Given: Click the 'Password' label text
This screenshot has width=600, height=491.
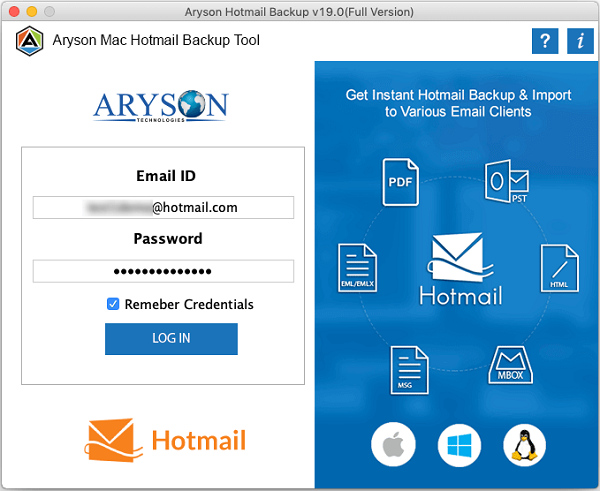Looking at the screenshot, I should (x=168, y=239).
